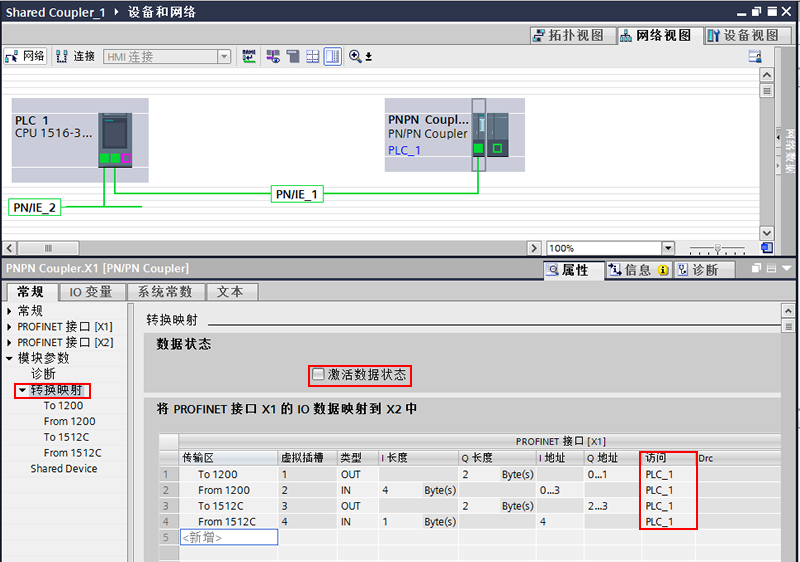Select the To 1512C tree item
This screenshot has width=800, height=562.
tap(66, 438)
